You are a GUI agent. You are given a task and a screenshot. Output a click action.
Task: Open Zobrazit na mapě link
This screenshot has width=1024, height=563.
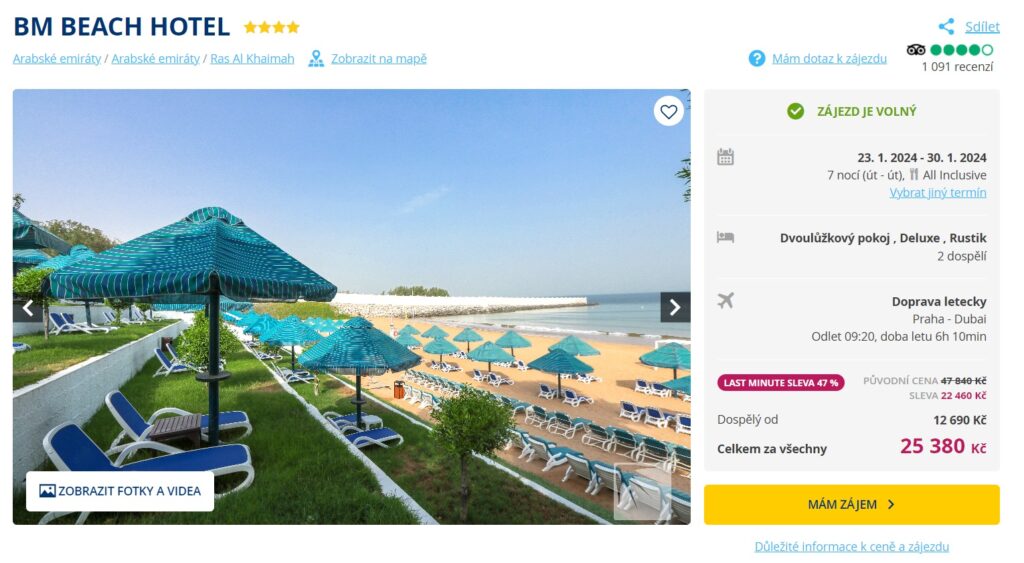point(379,59)
